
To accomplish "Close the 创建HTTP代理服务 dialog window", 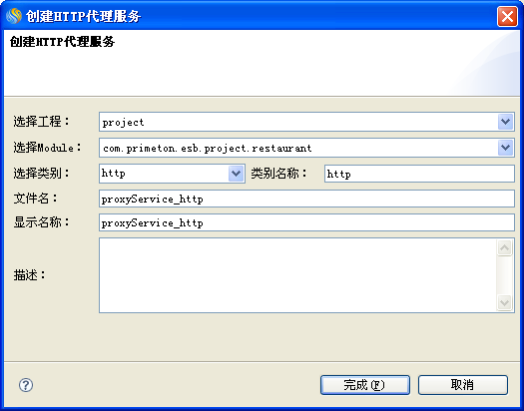I will click(x=507, y=16).
